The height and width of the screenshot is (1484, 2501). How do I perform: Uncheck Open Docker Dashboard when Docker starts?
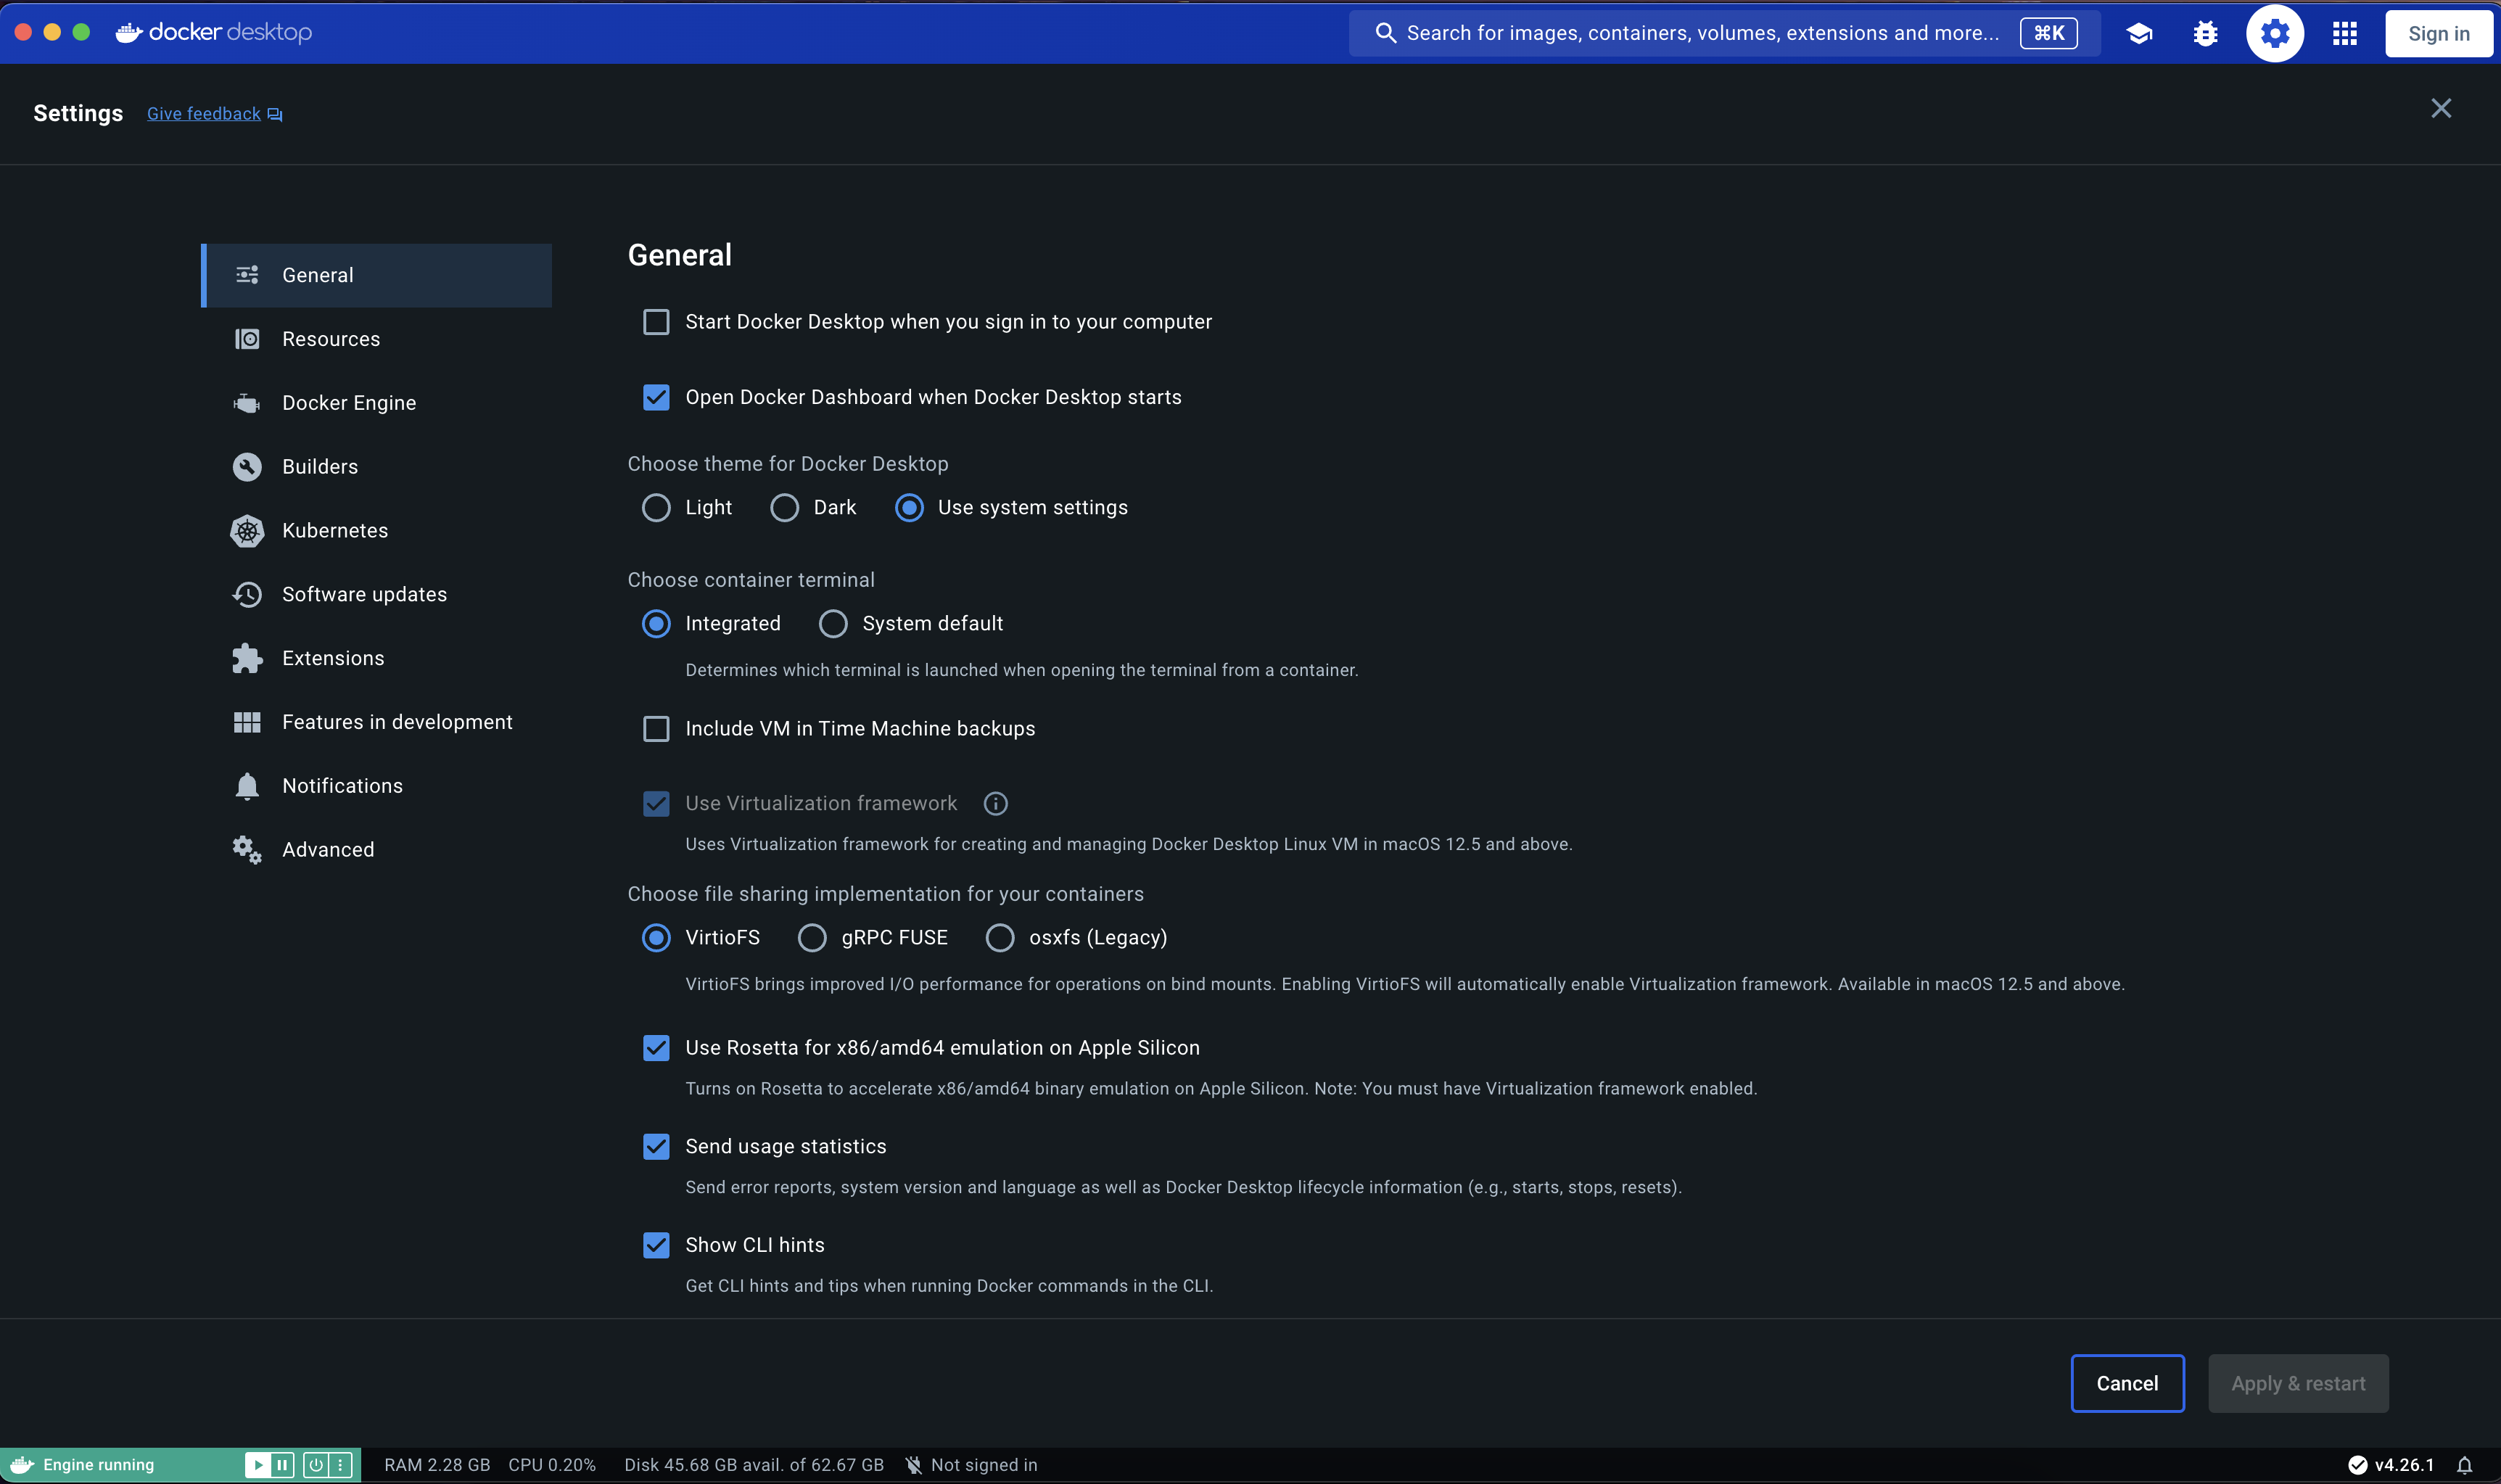tap(656, 397)
